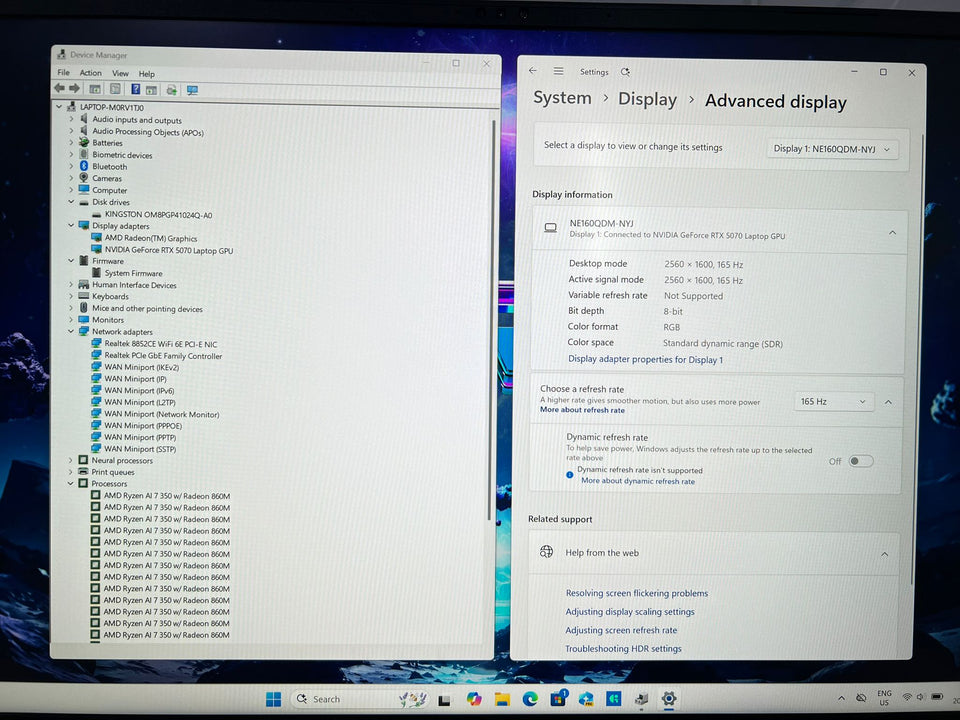This screenshot has height=720, width=960.
Task: Click the Device Manager taskbar icon
Action: click(x=641, y=699)
